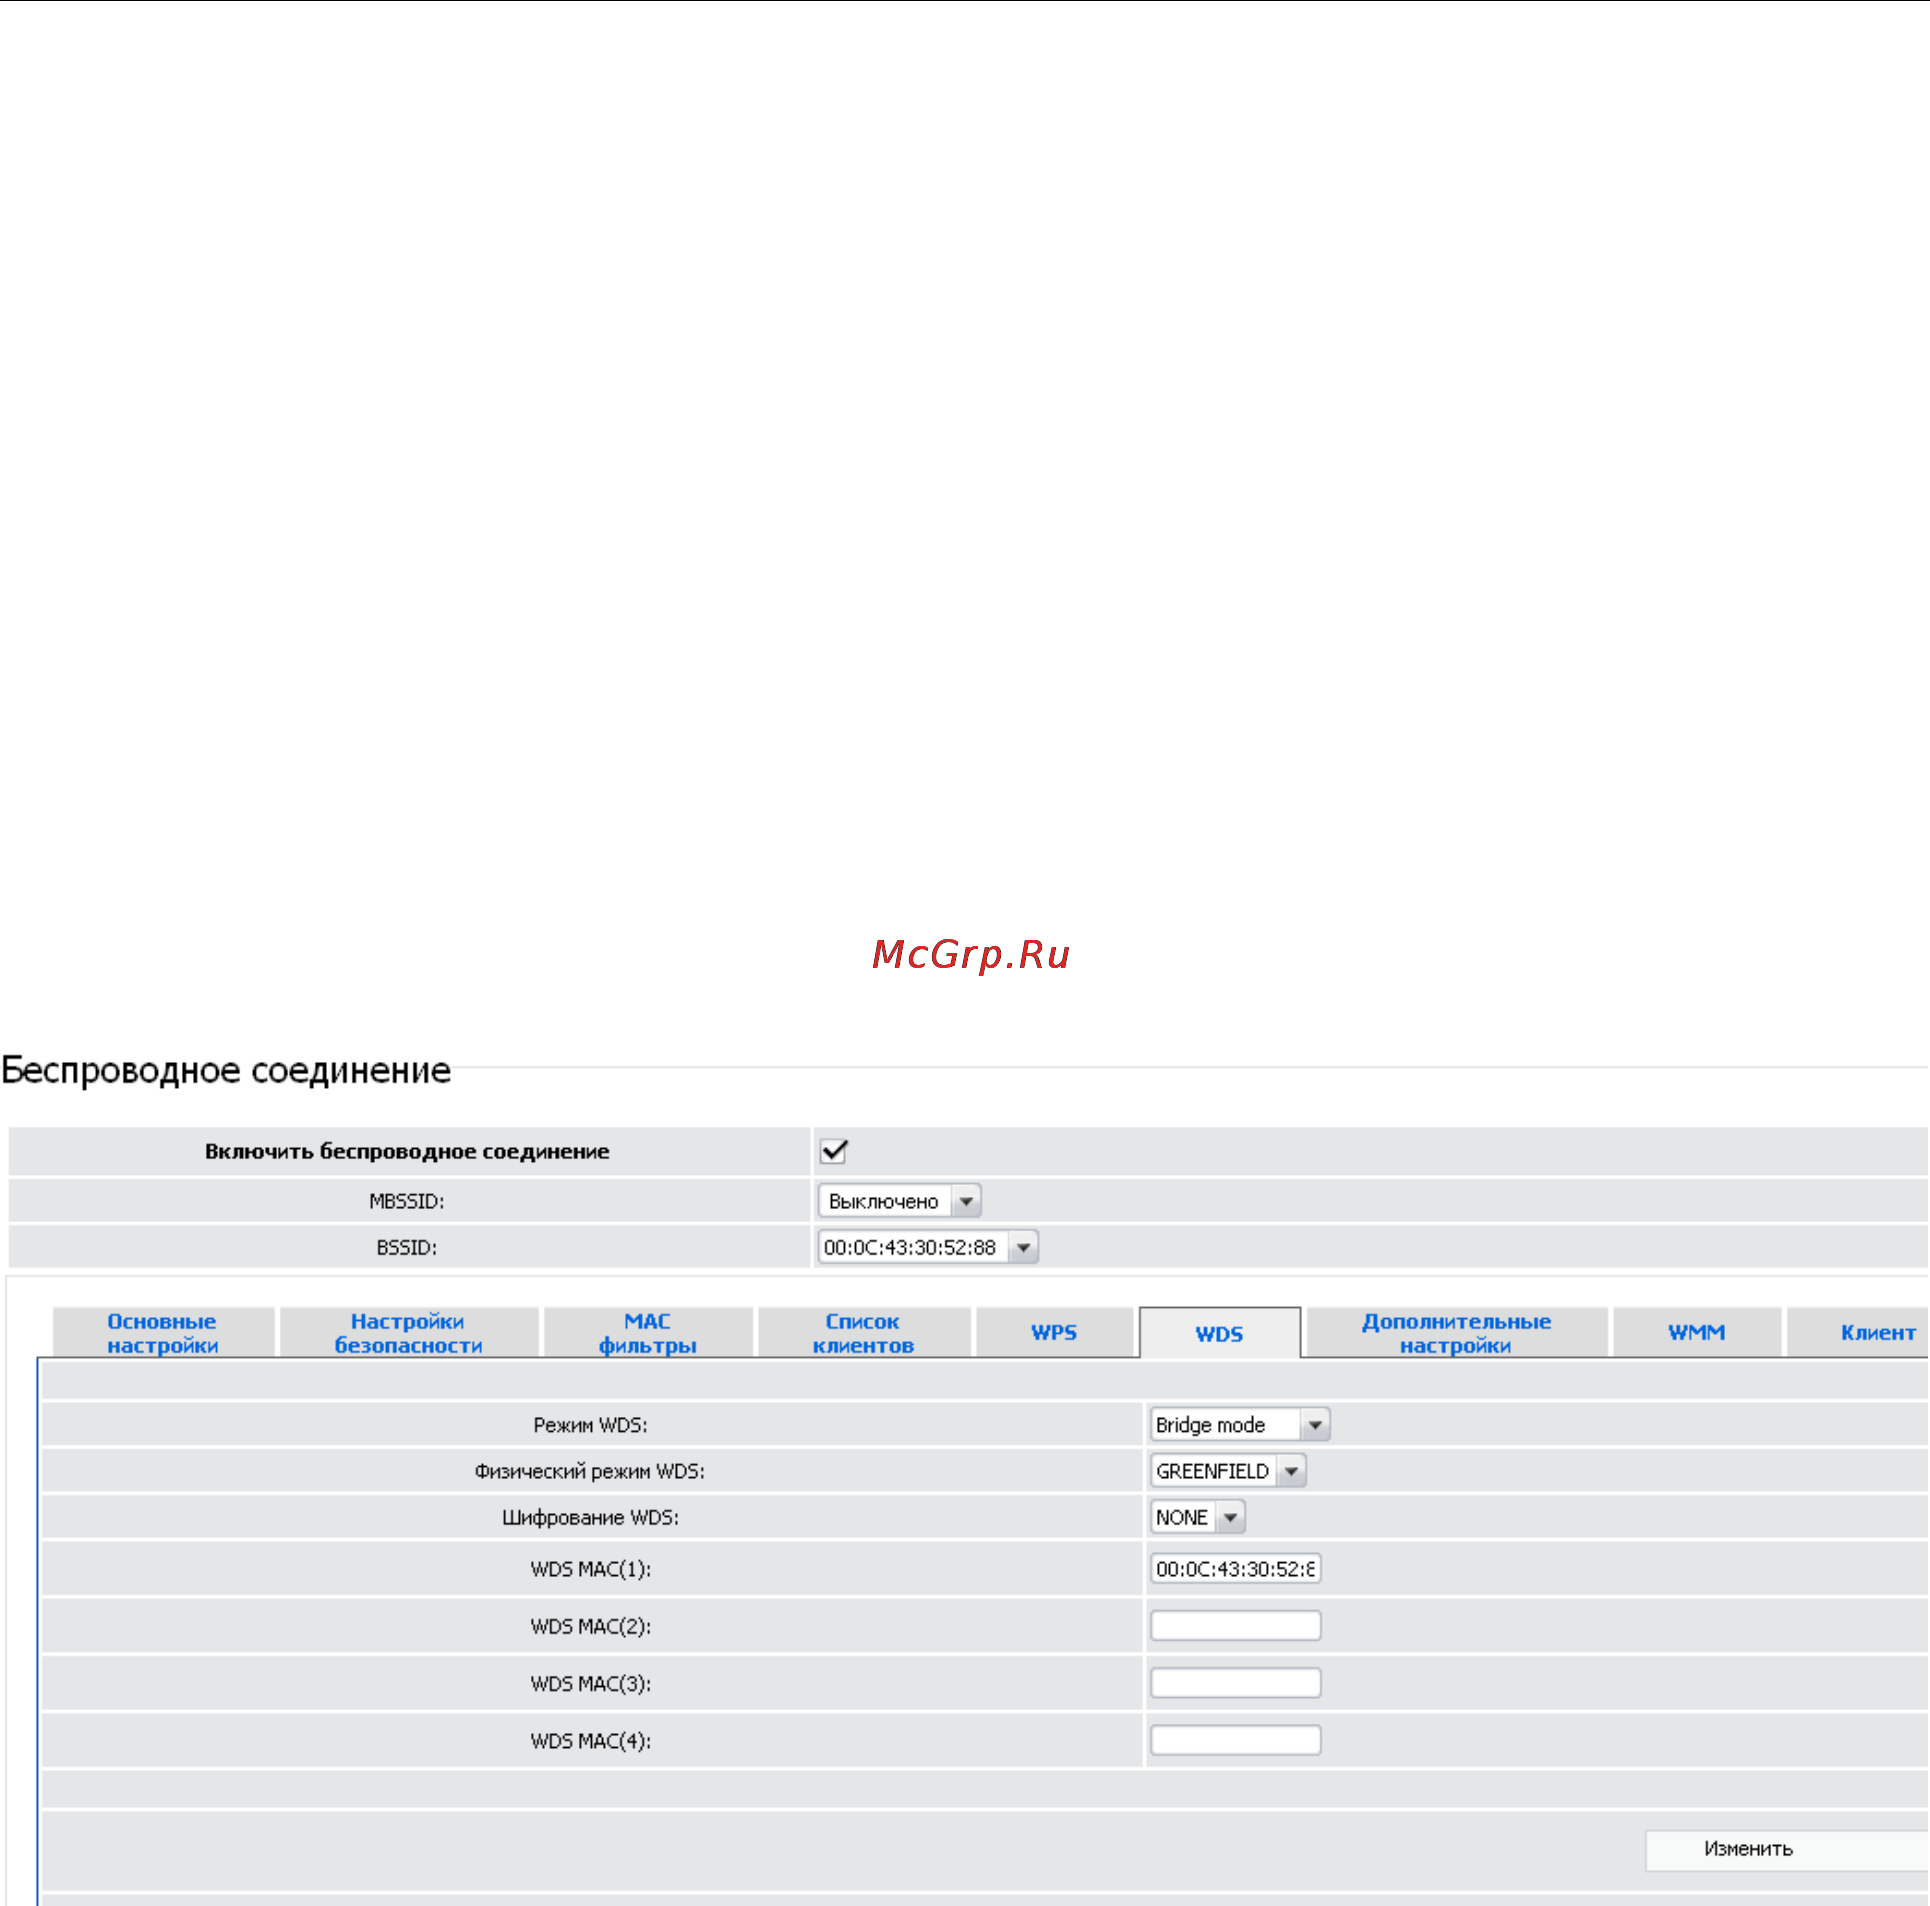The height and width of the screenshot is (1906, 1930).
Task: Open the Дополнительные настройки tab
Action: tap(1457, 1333)
